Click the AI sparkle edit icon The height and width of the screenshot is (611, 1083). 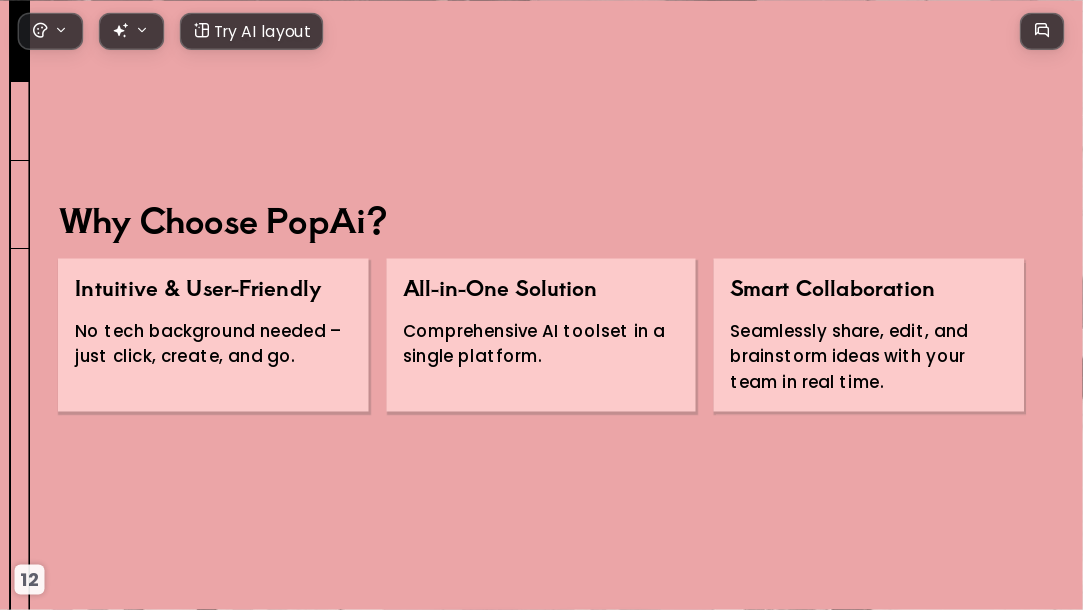click(121, 31)
